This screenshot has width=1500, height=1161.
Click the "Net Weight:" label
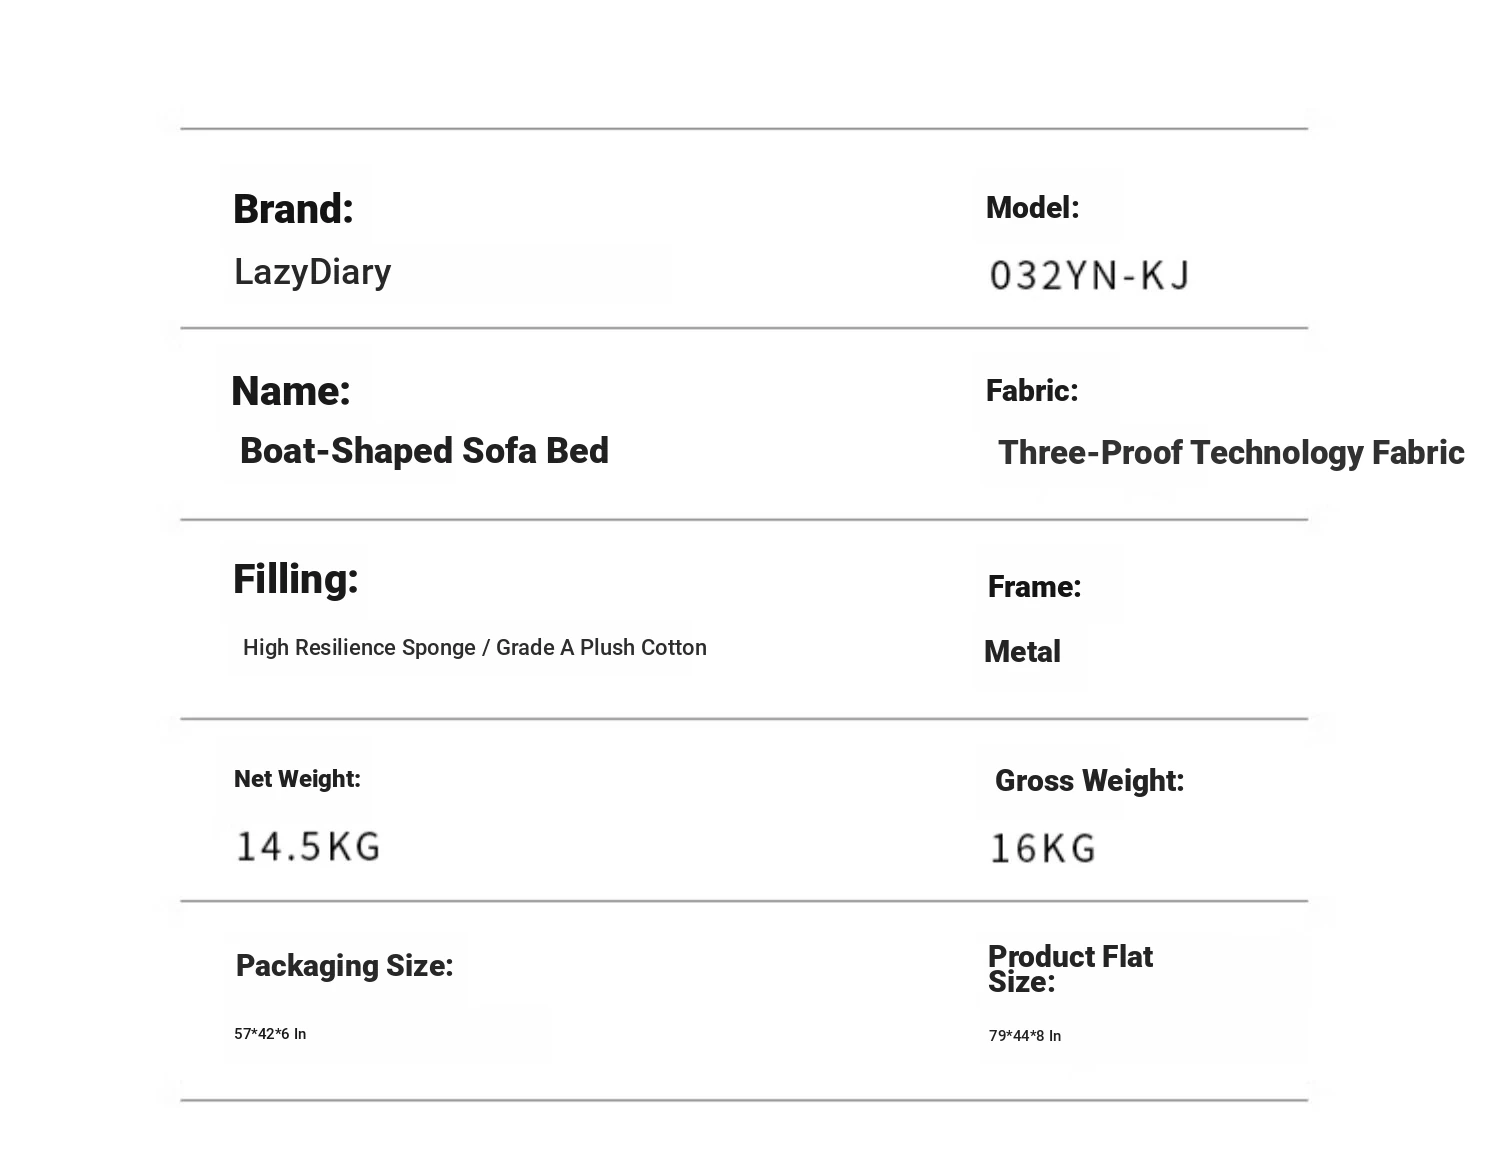pyautogui.click(x=297, y=779)
